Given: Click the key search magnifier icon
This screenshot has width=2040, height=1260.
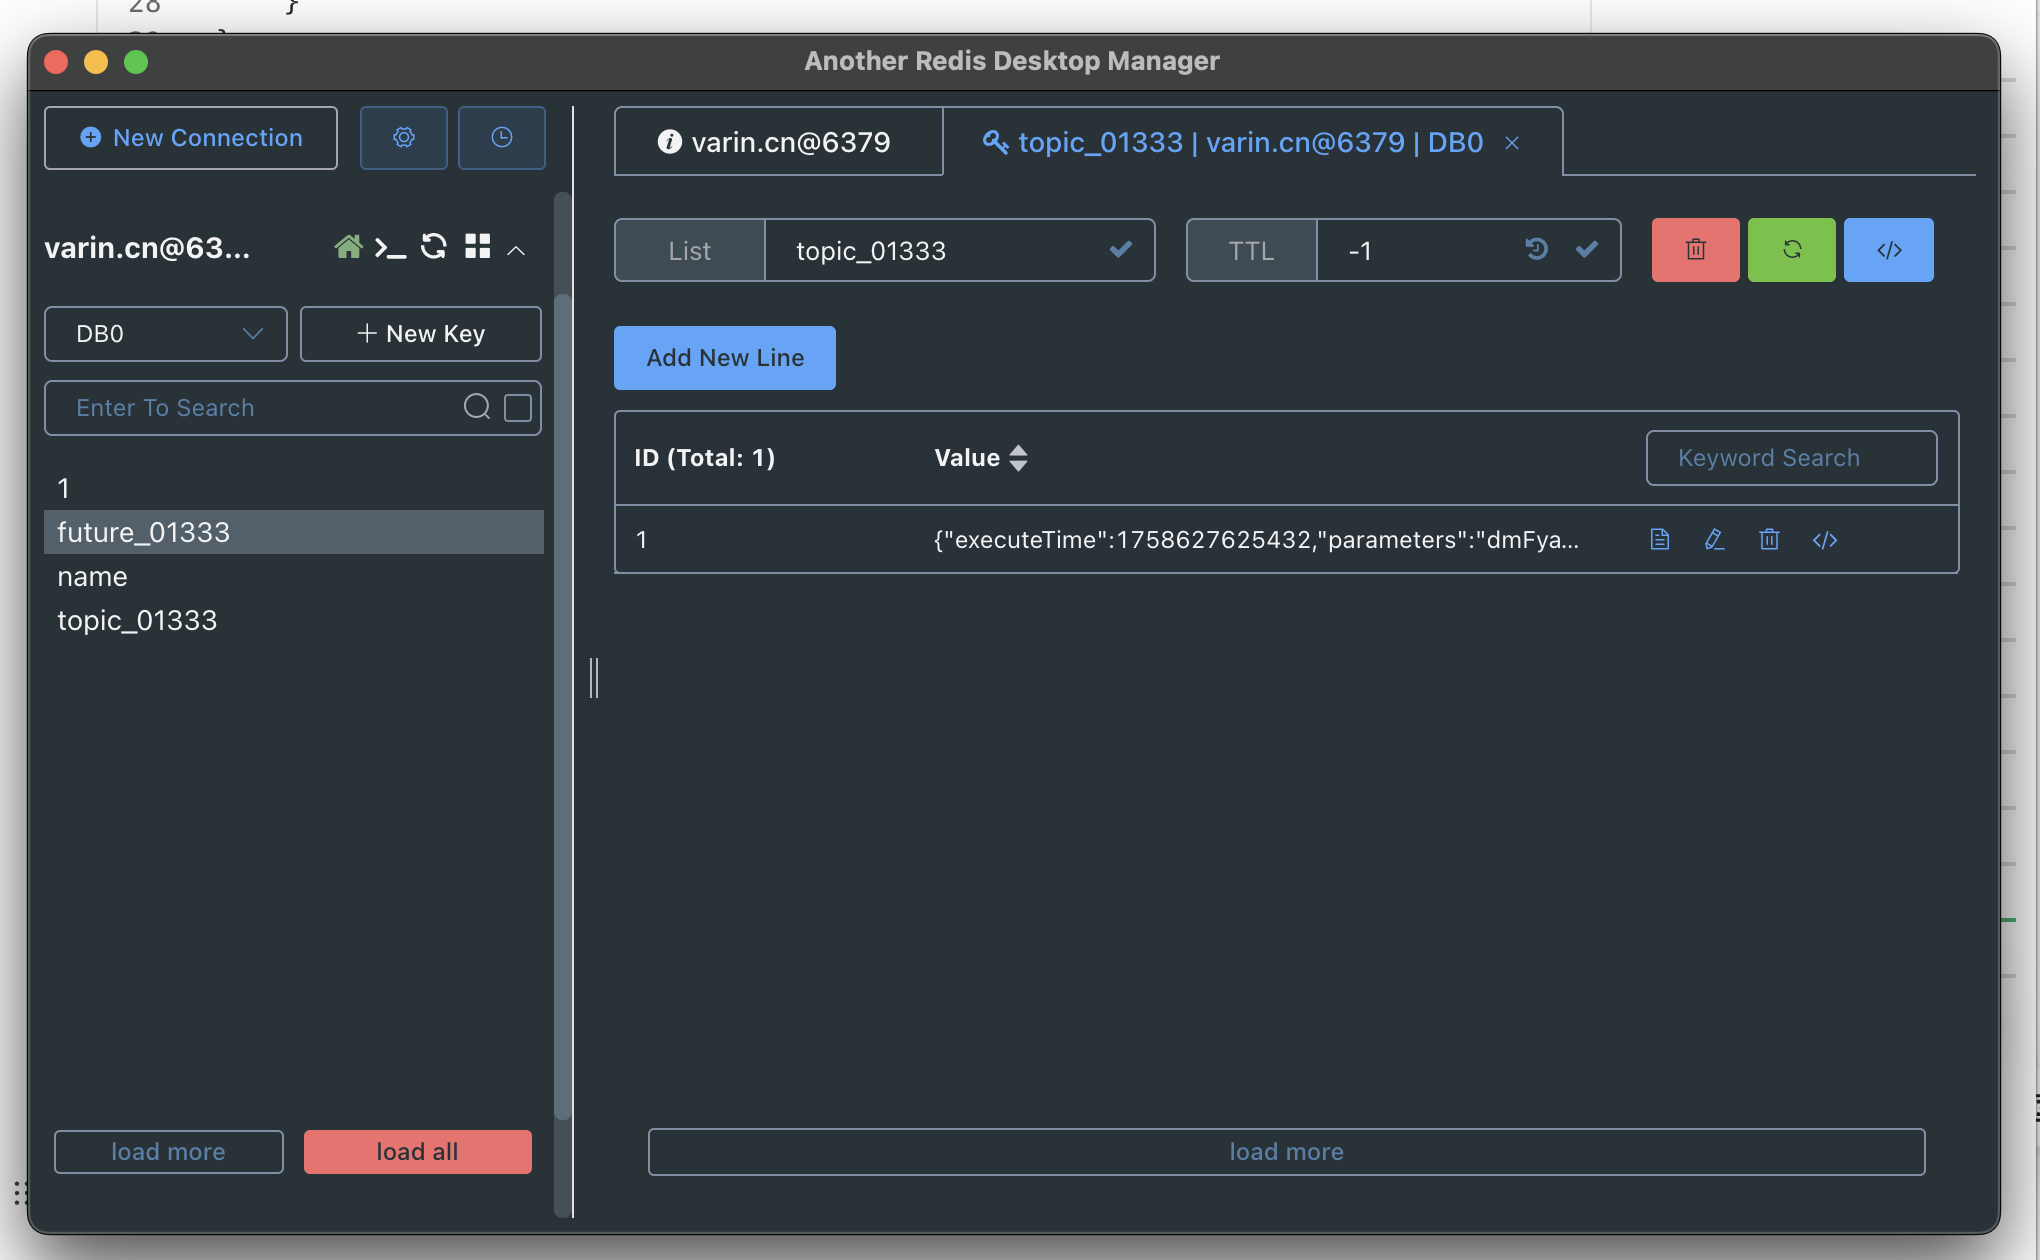Looking at the screenshot, I should 477,407.
